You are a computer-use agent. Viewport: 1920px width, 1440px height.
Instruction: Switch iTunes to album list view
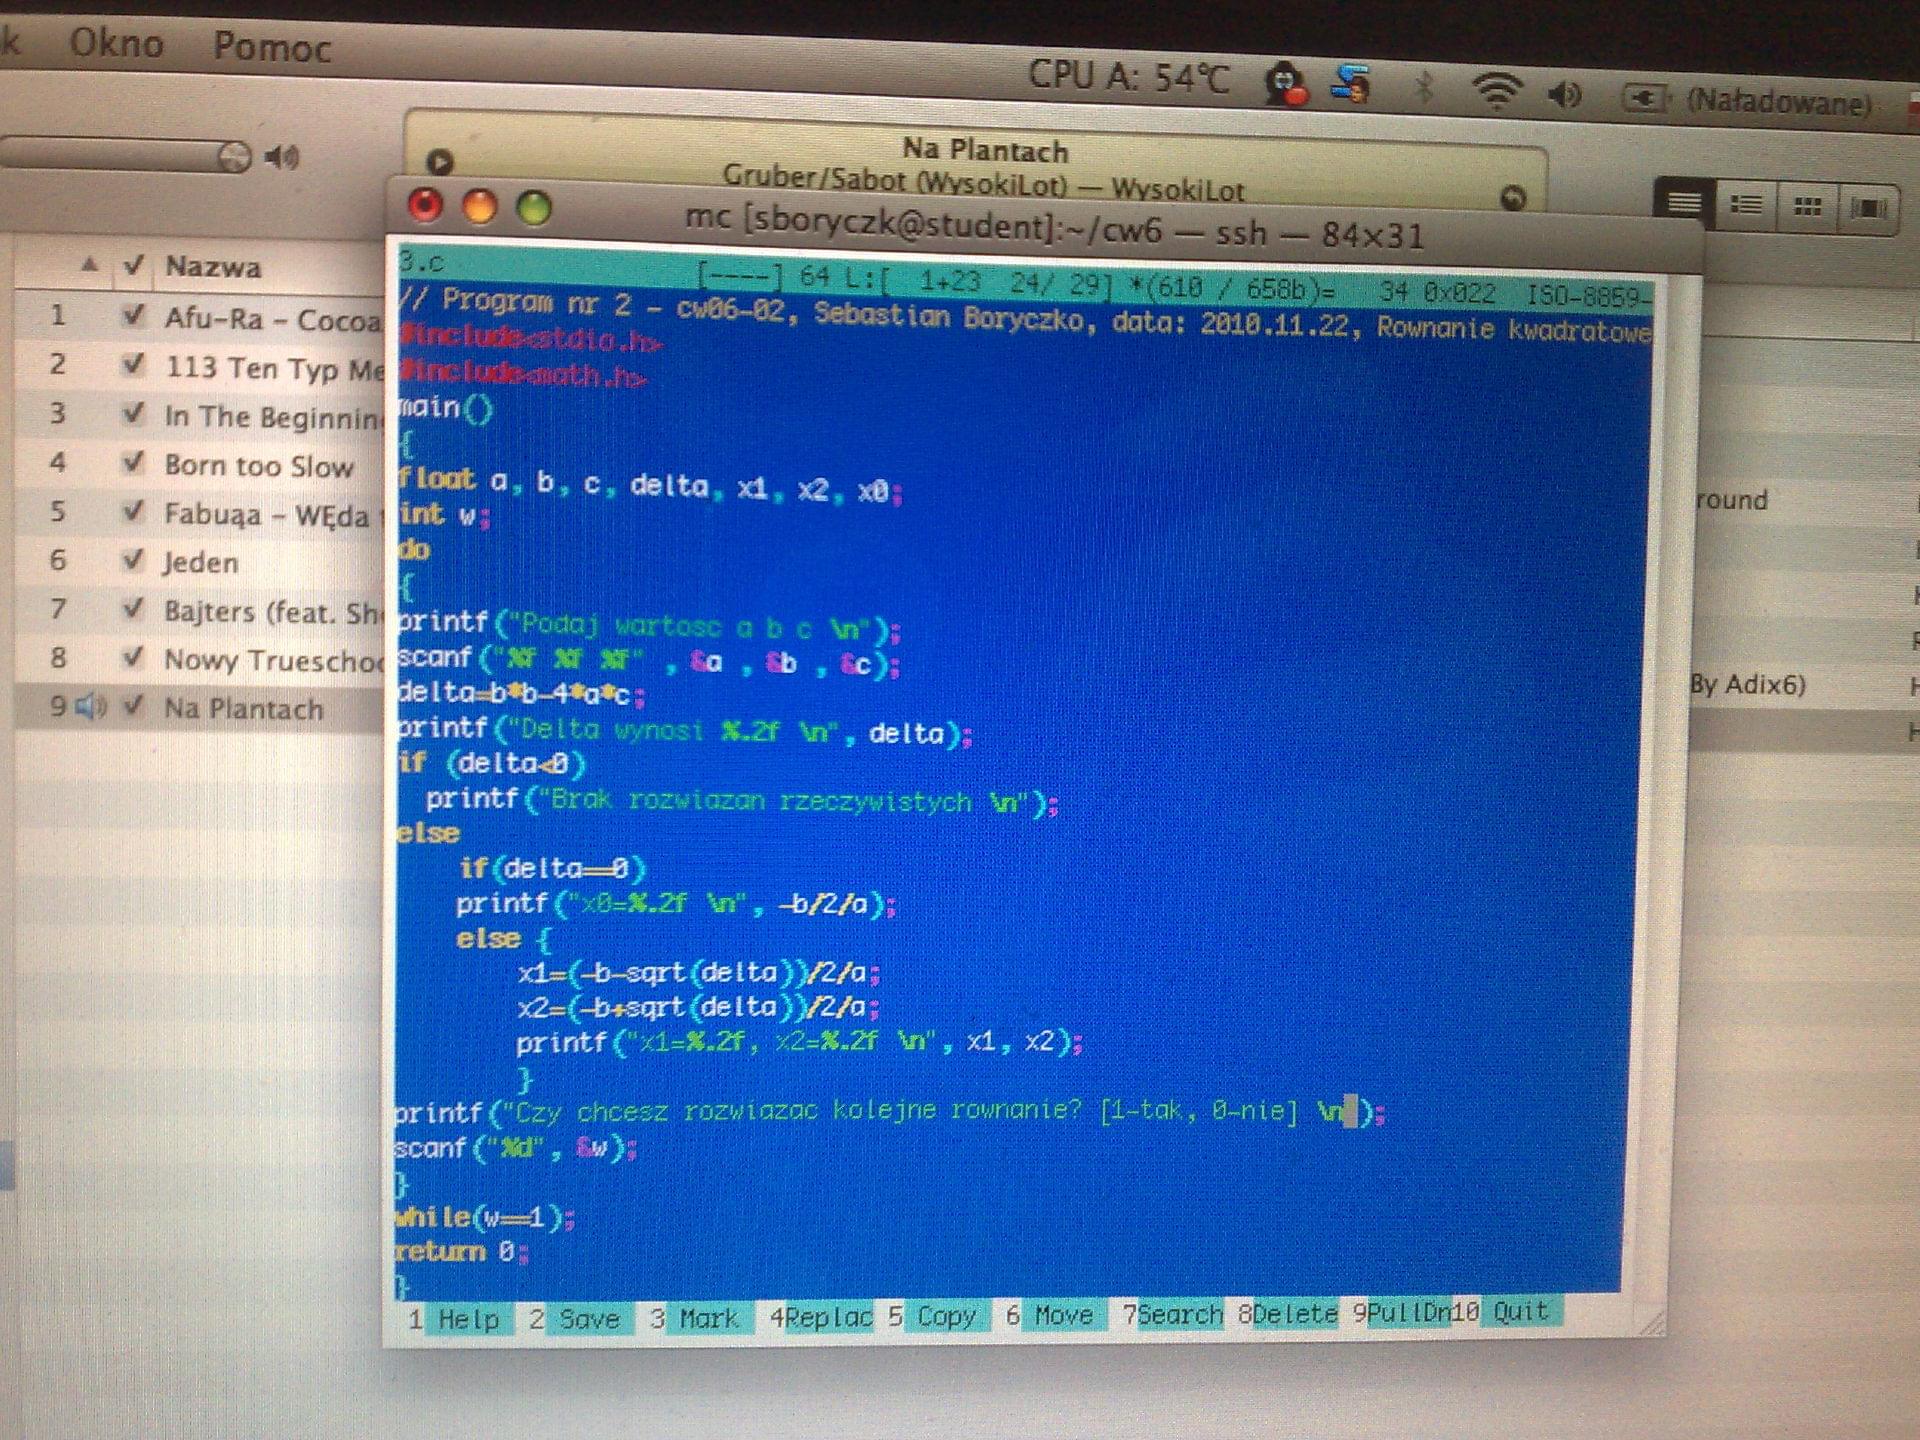[1746, 206]
